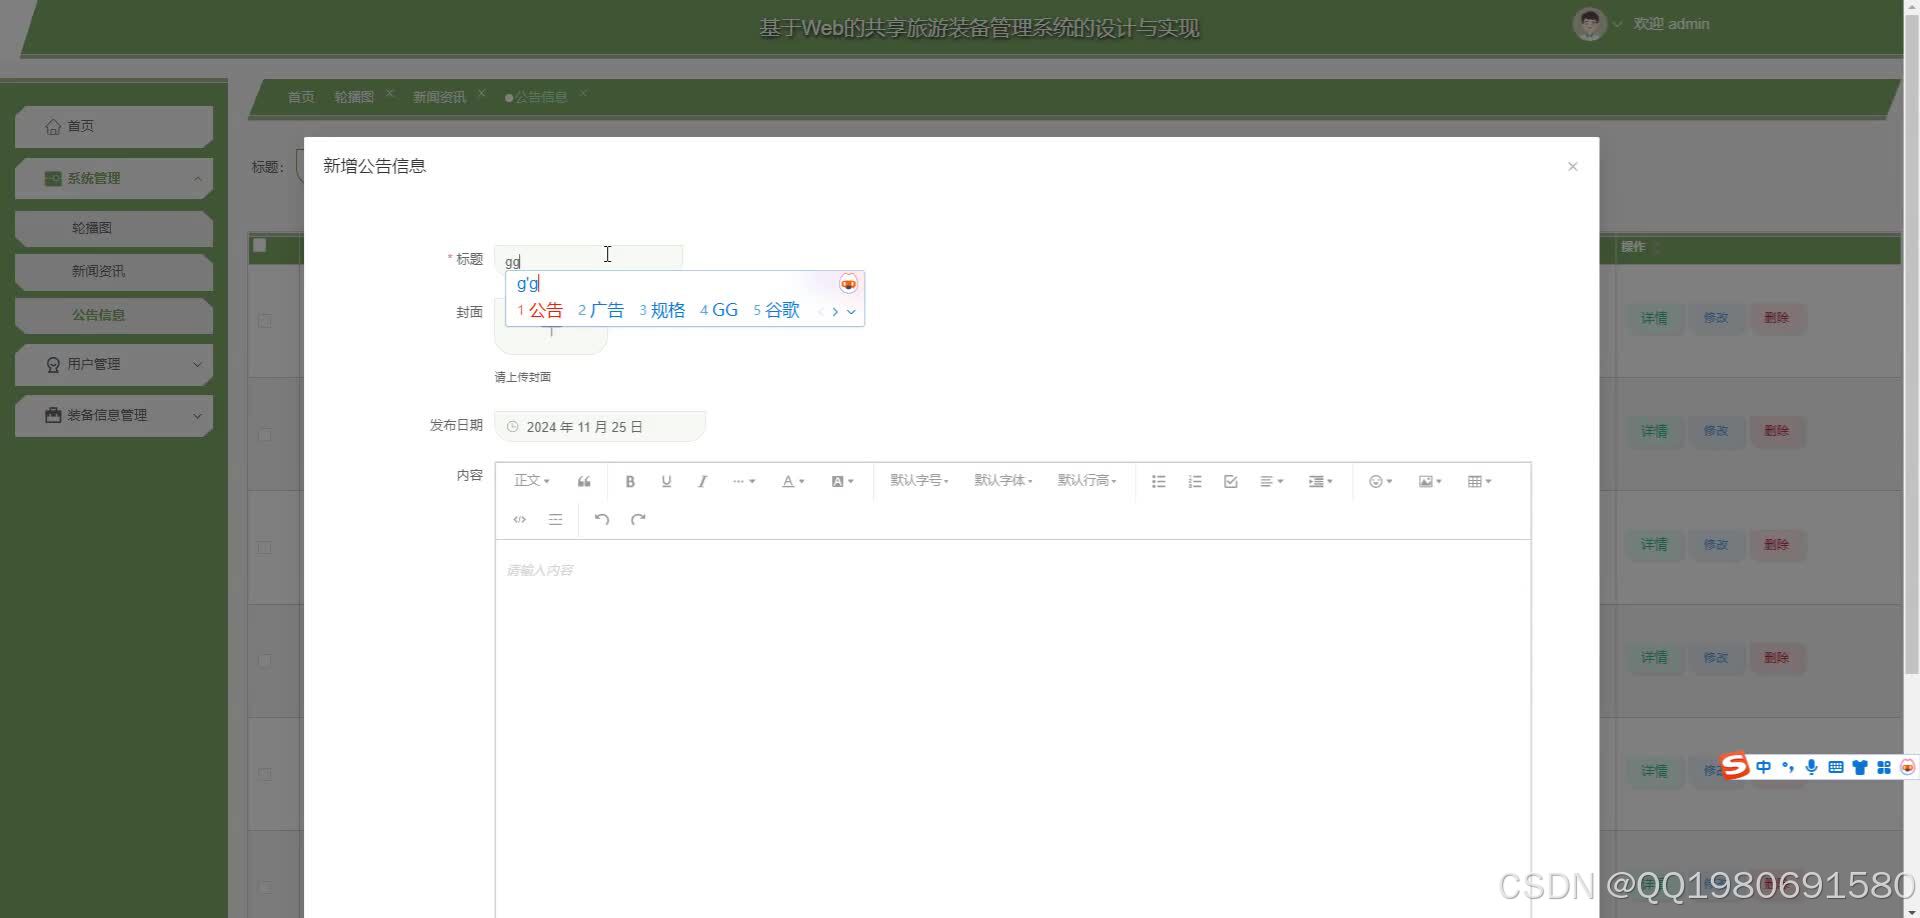Click the mascot icon in IME candidate box
This screenshot has width=1920, height=918.
(x=848, y=284)
